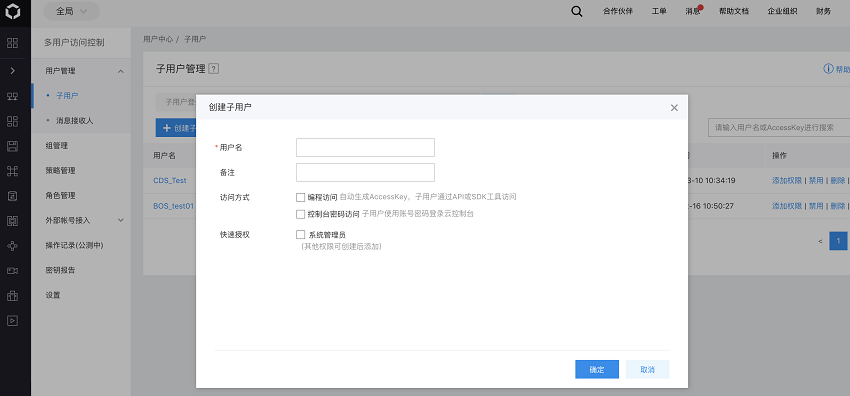The image size is (850, 396).
Task: Open the four-squares product overview icon
Action: click(x=12, y=43)
